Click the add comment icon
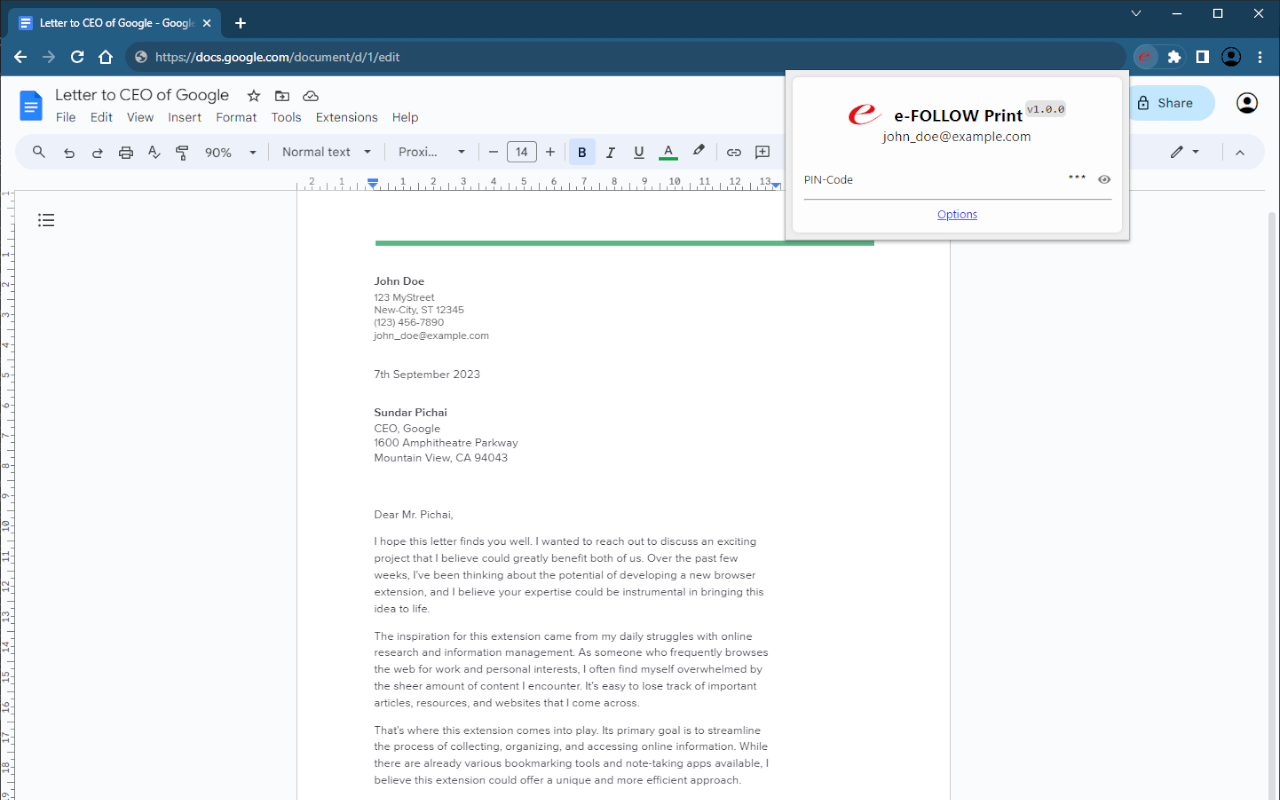Screen dimensions: 1280x800 [762, 152]
